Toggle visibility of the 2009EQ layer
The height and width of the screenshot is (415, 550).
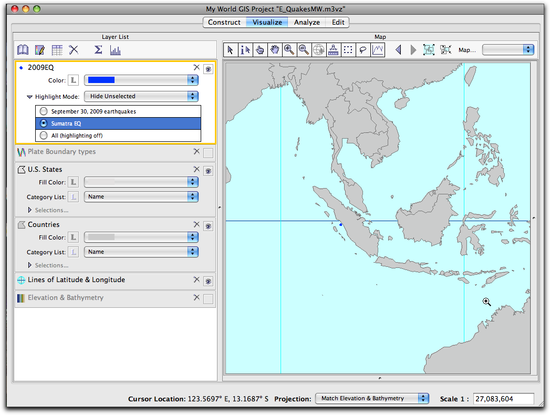click(x=208, y=69)
